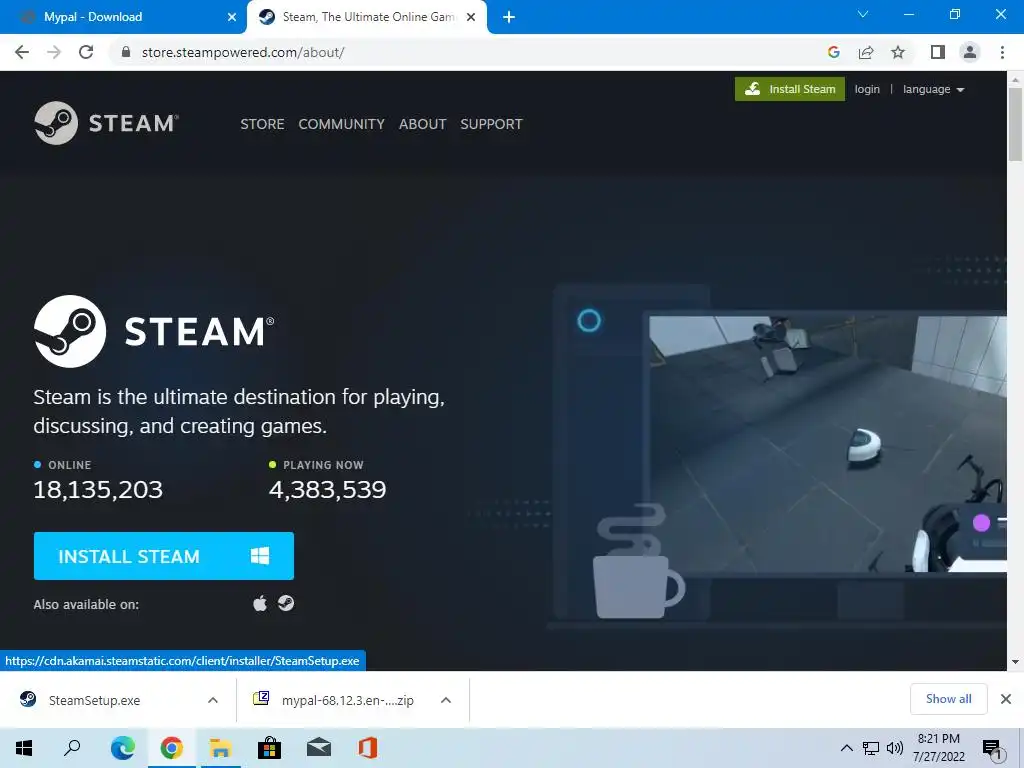This screenshot has width=1024, height=768.
Task: Open Microsoft Office from taskbar
Action: [x=367, y=748]
